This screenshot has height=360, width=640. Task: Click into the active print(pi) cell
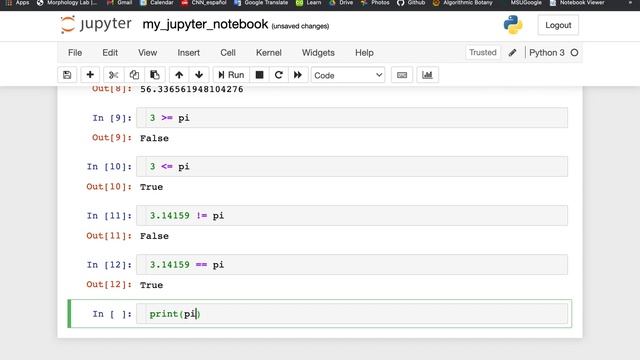[x=352, y=314]
